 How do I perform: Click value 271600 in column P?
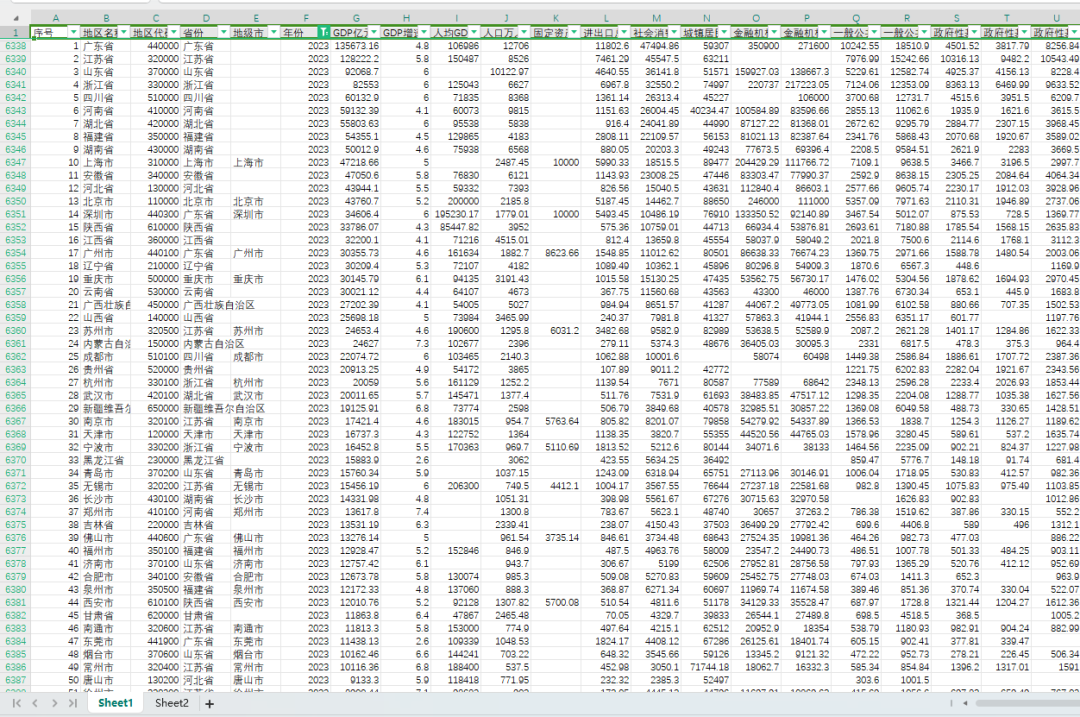pyautogui.click(x=807, y=46)
